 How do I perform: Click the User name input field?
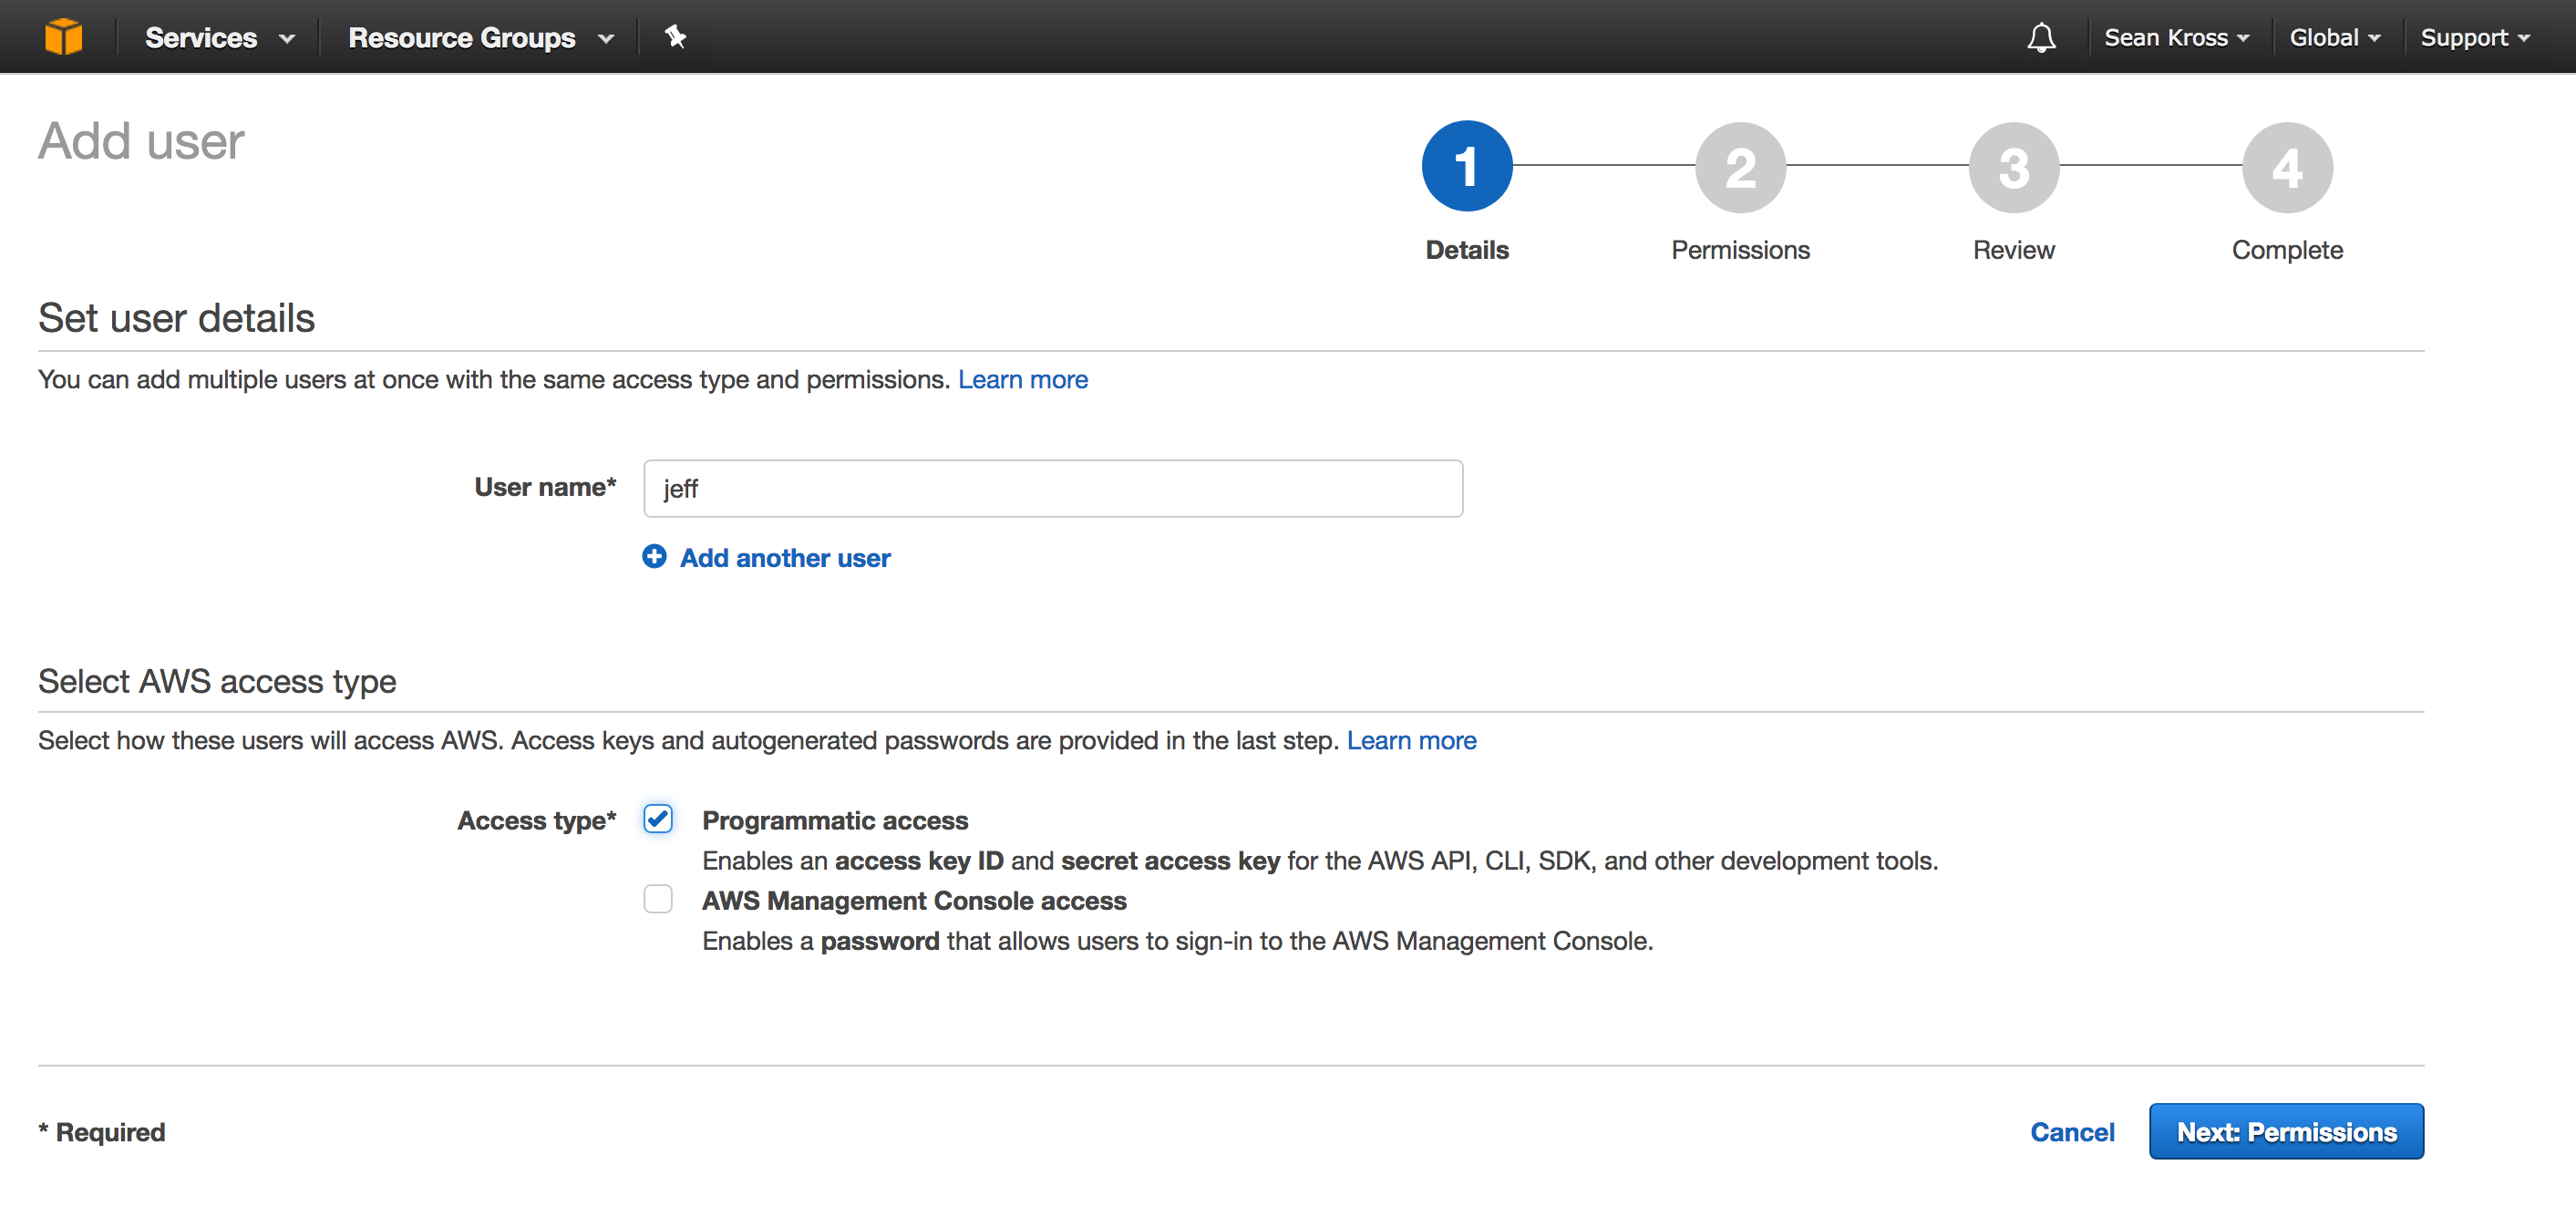click(x=1053, y=489)
